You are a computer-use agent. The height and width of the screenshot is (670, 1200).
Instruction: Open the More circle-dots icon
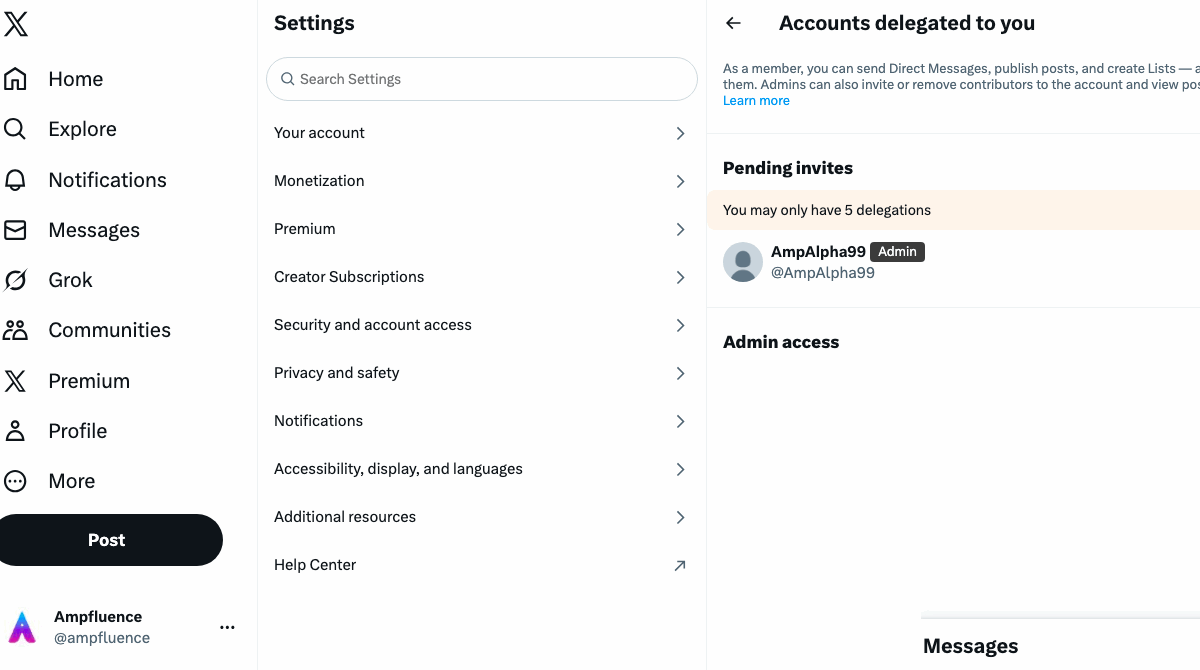(16, 481)
